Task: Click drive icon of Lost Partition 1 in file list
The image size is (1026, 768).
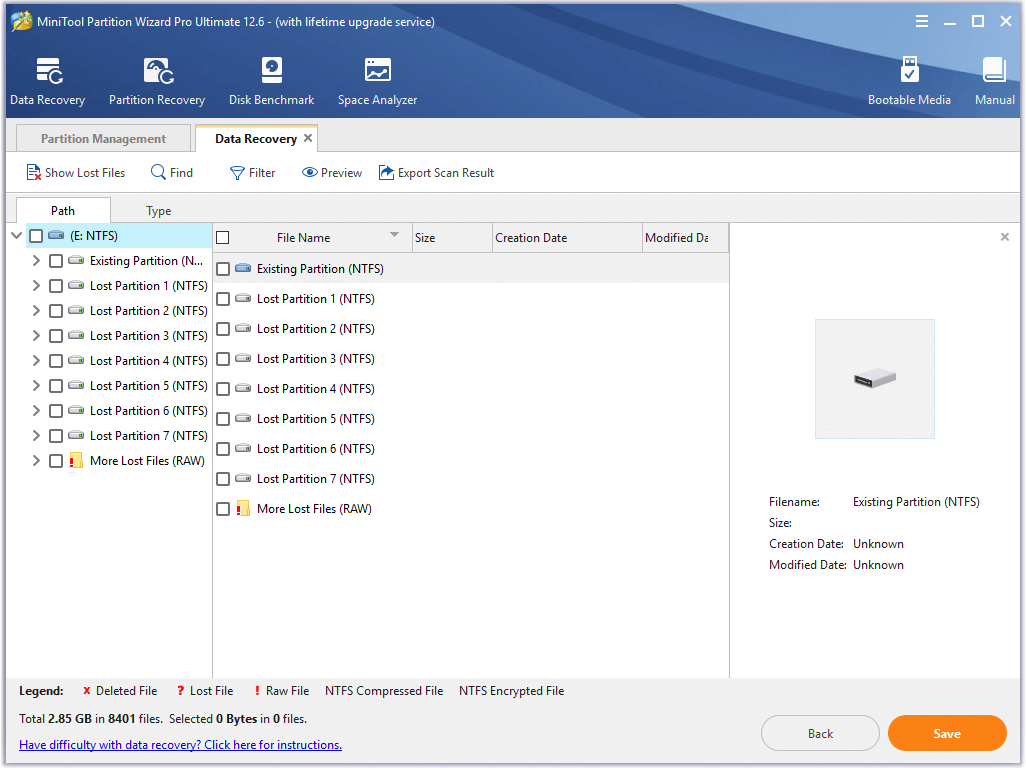Action: pos(243,298)
